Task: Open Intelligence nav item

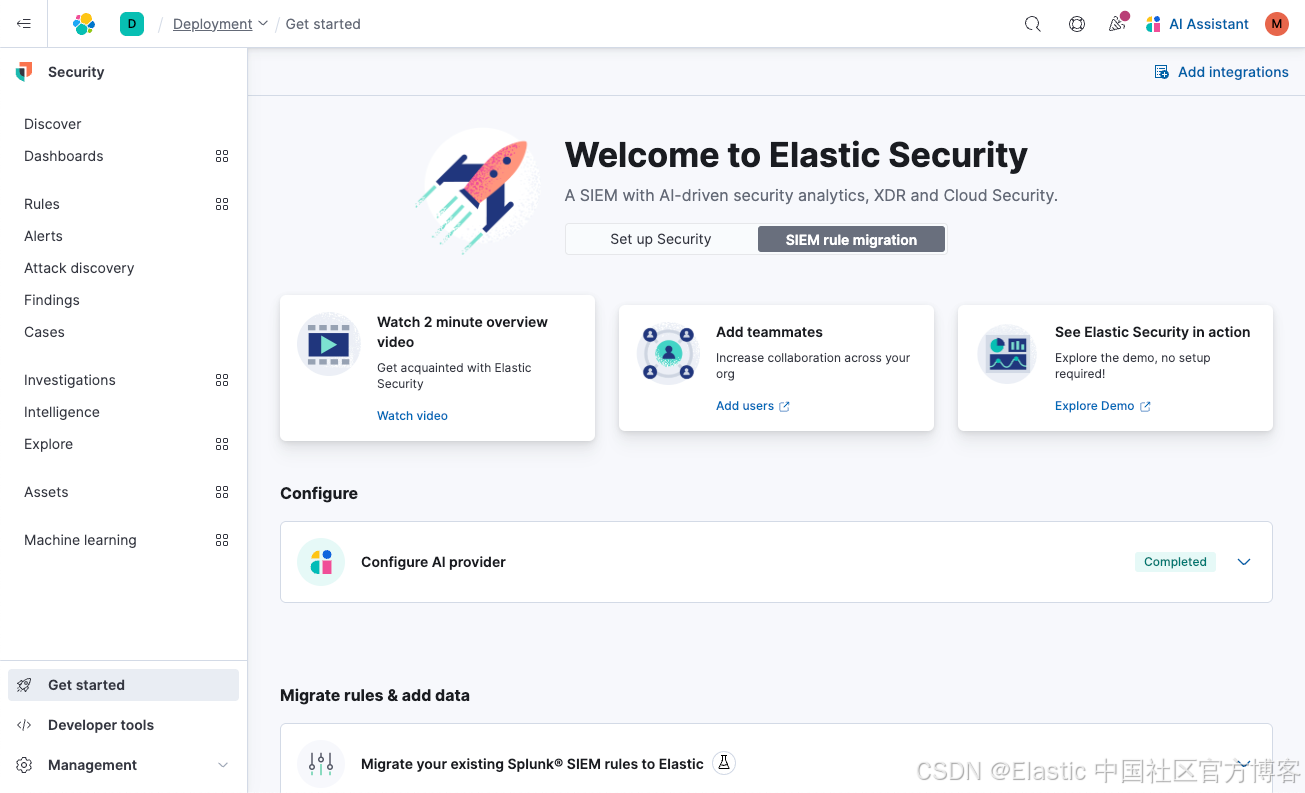Action: tap(62, 412)
